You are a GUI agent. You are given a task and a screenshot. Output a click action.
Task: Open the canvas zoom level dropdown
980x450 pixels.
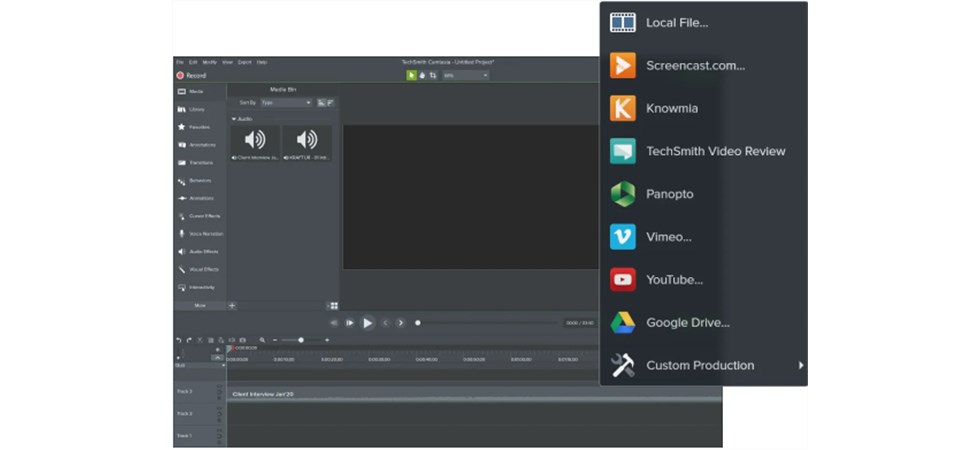466,75
